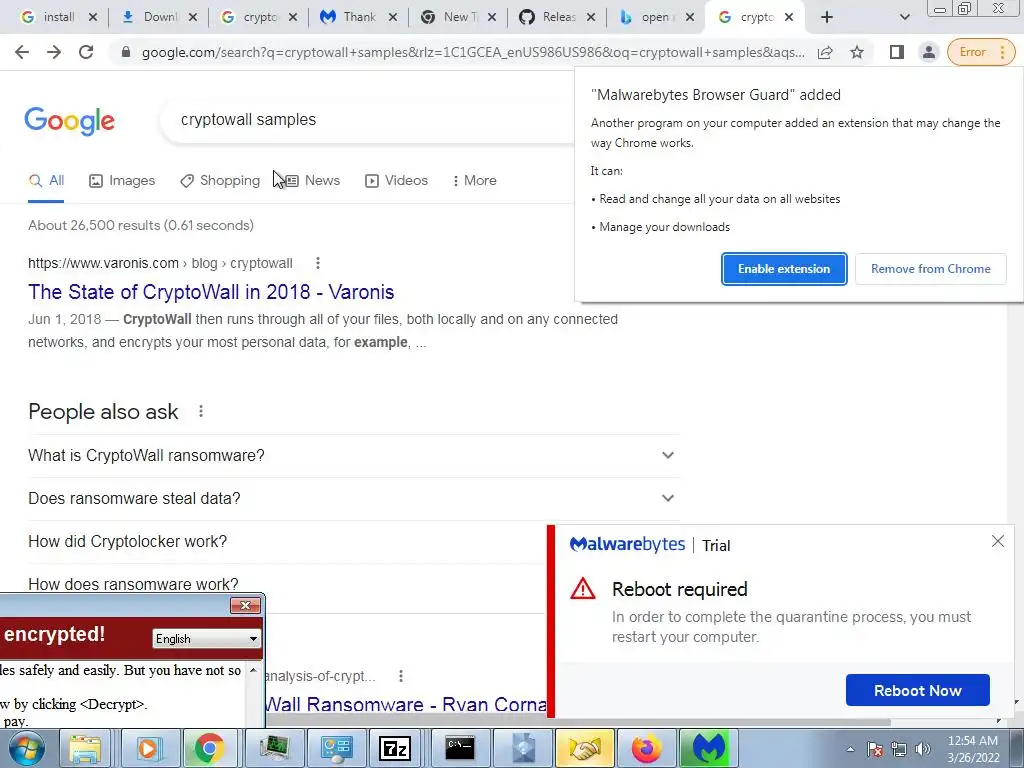The width and height of the screenshot is (1024, 768).
Task: Open Firefox from the taskbar
Action: coord(646,748)
